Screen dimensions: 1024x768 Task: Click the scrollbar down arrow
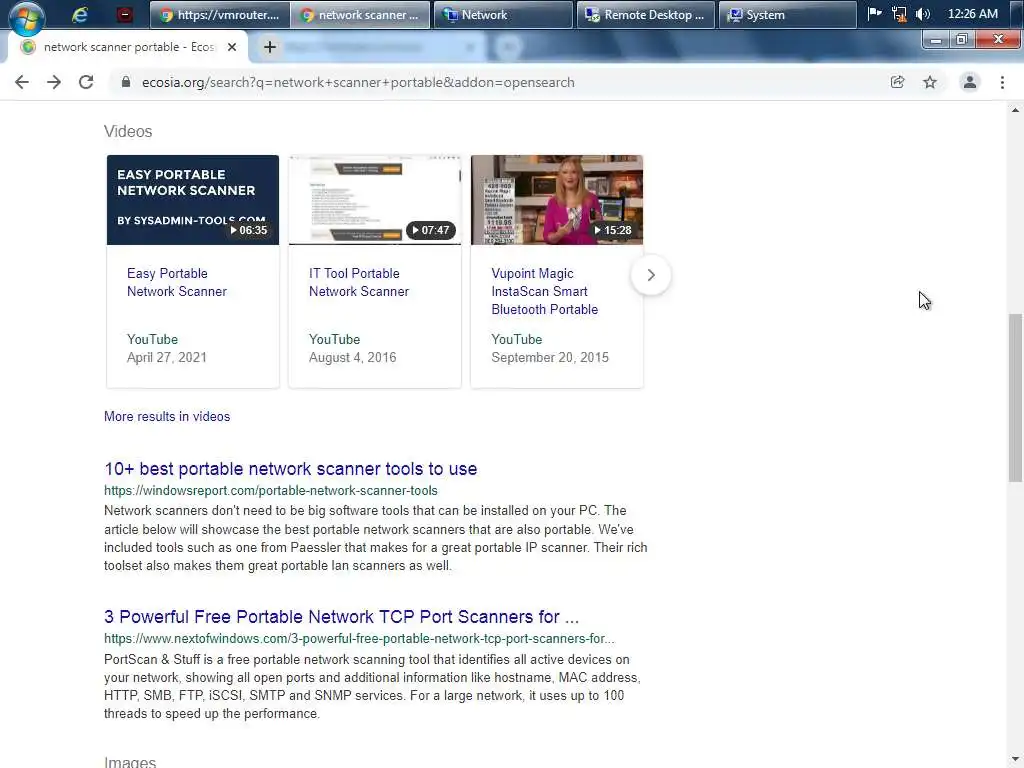pyautogui.click(x=1015, y=761)
